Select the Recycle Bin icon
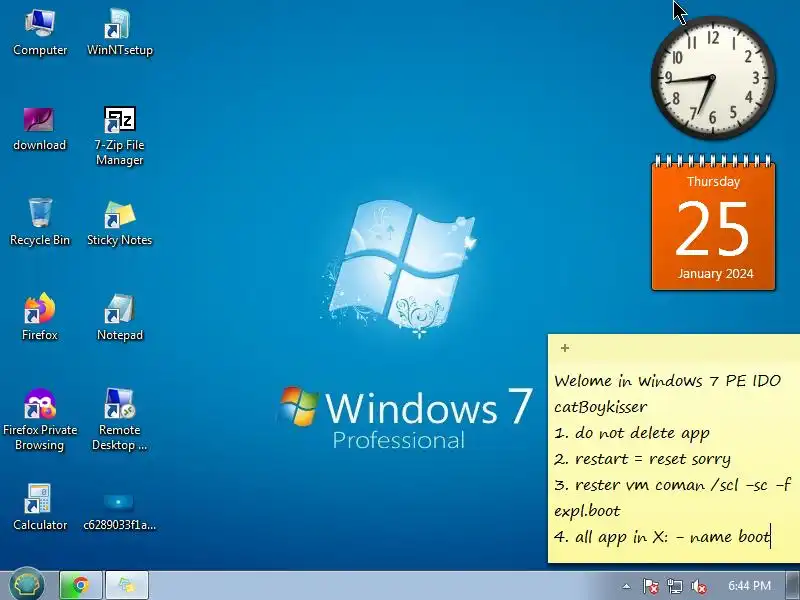This screenshot has height=600, width=800. point(40,223)
